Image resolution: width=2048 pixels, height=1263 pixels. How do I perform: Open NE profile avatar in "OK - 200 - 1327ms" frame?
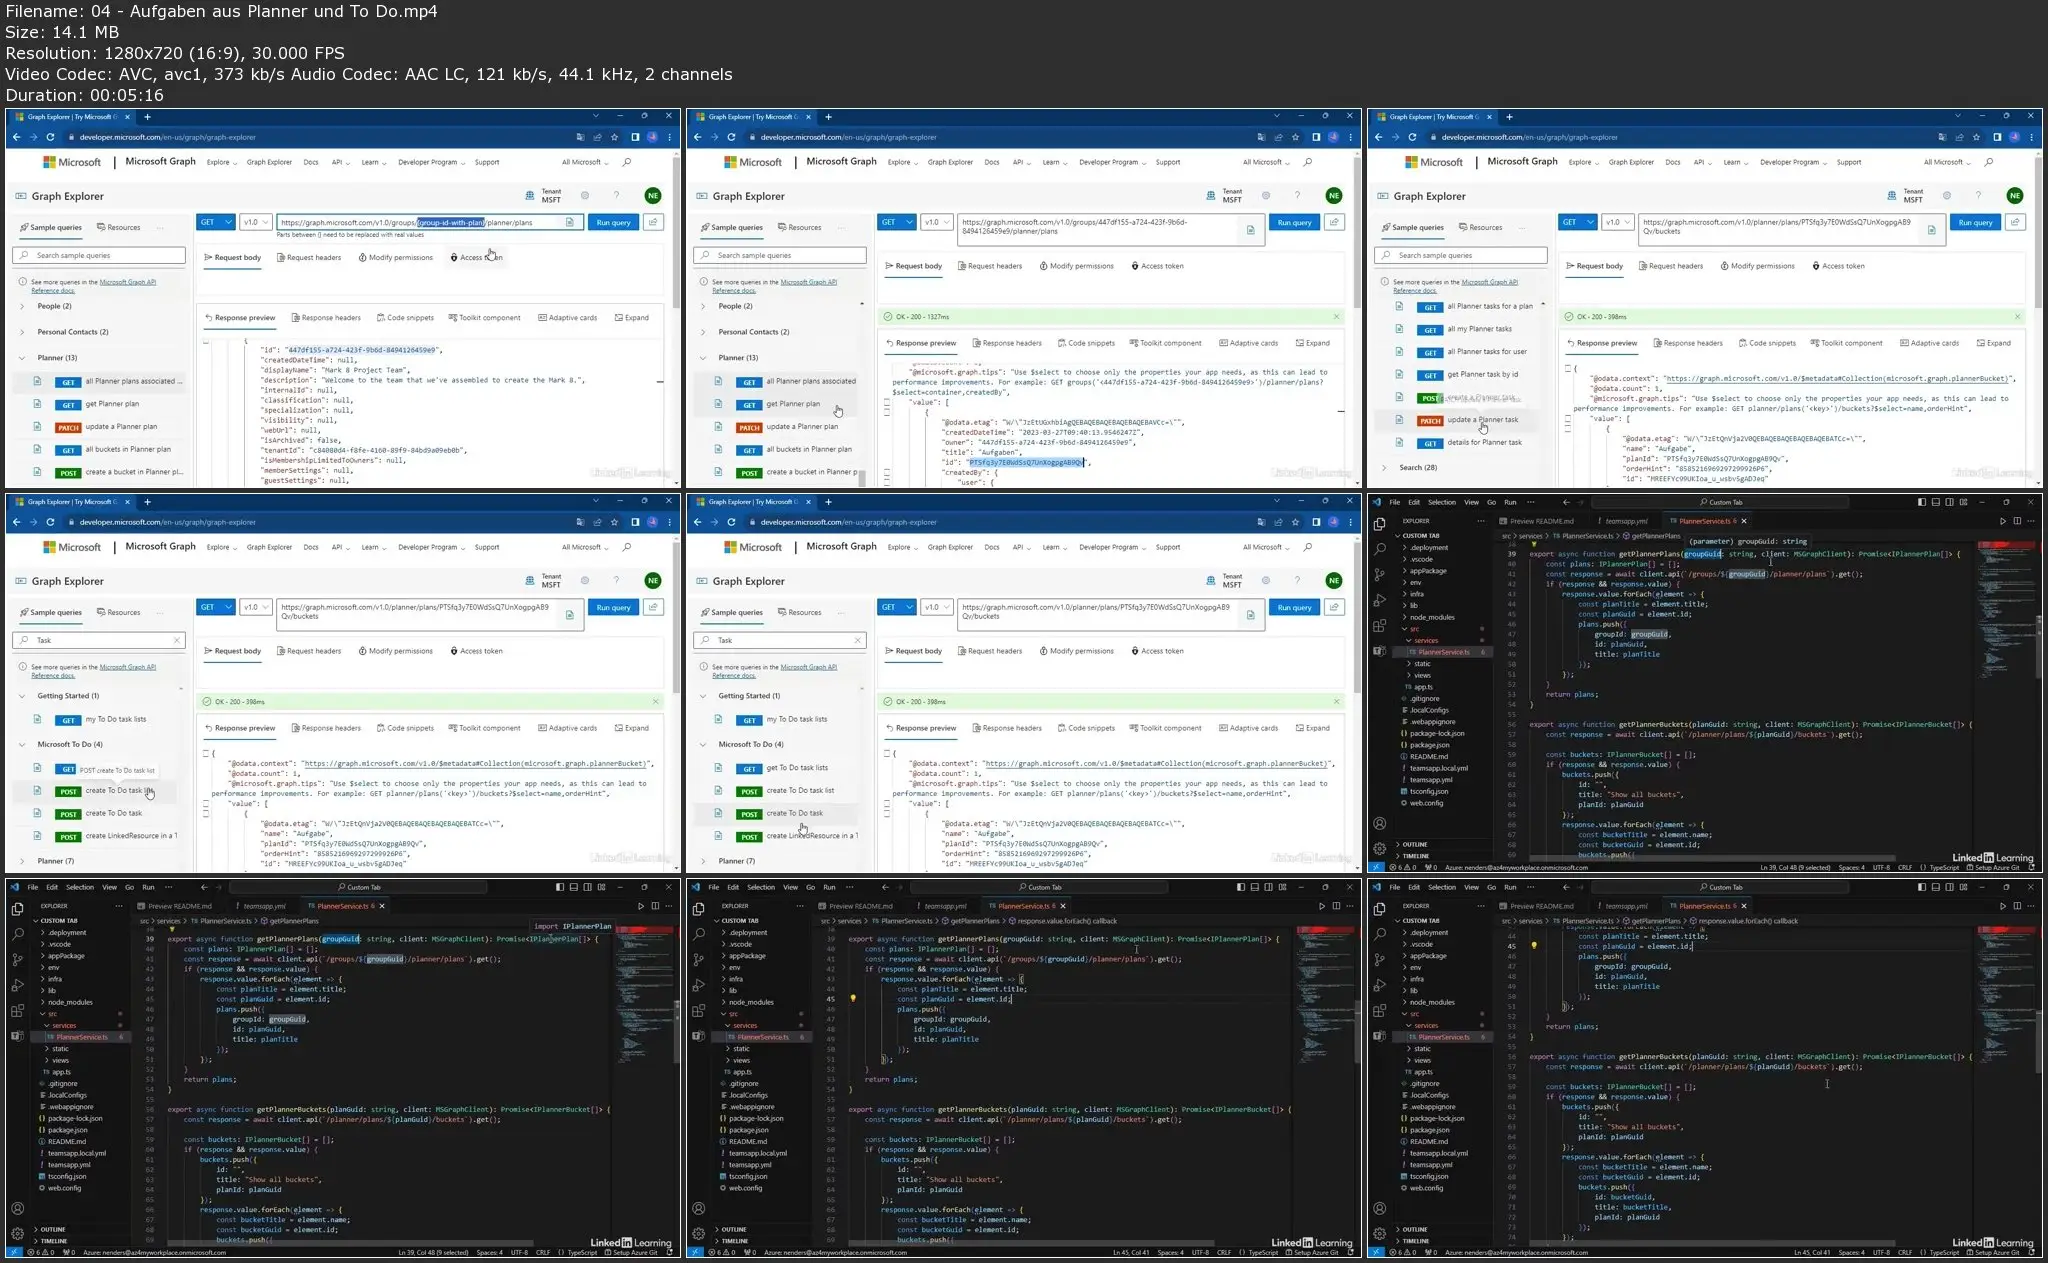(x=1333, y=195)
